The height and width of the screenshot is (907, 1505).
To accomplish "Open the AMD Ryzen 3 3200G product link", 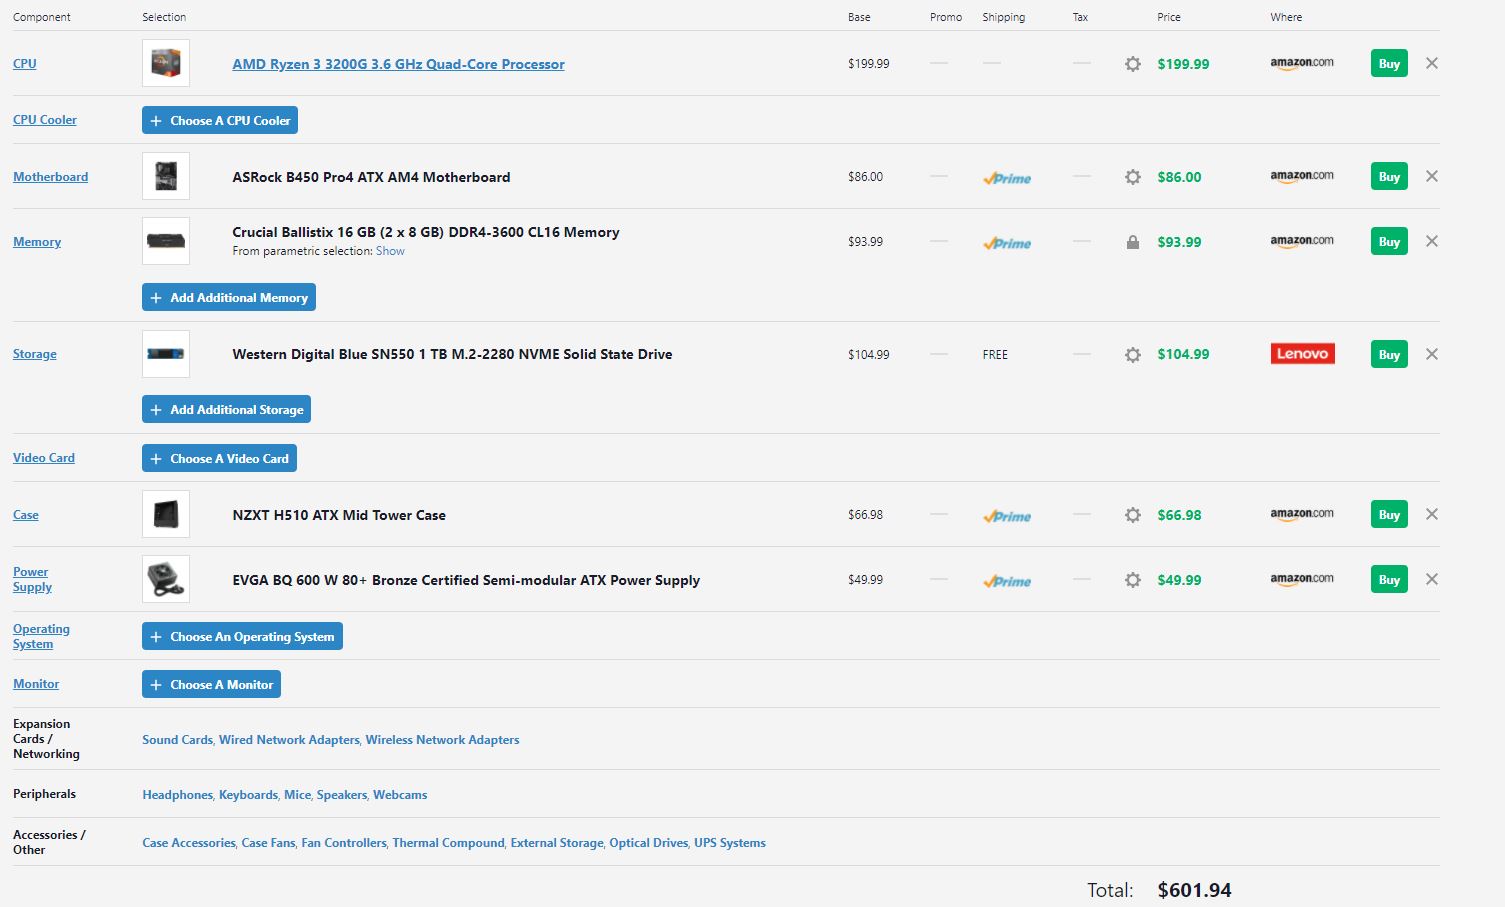I will (398, 64).
